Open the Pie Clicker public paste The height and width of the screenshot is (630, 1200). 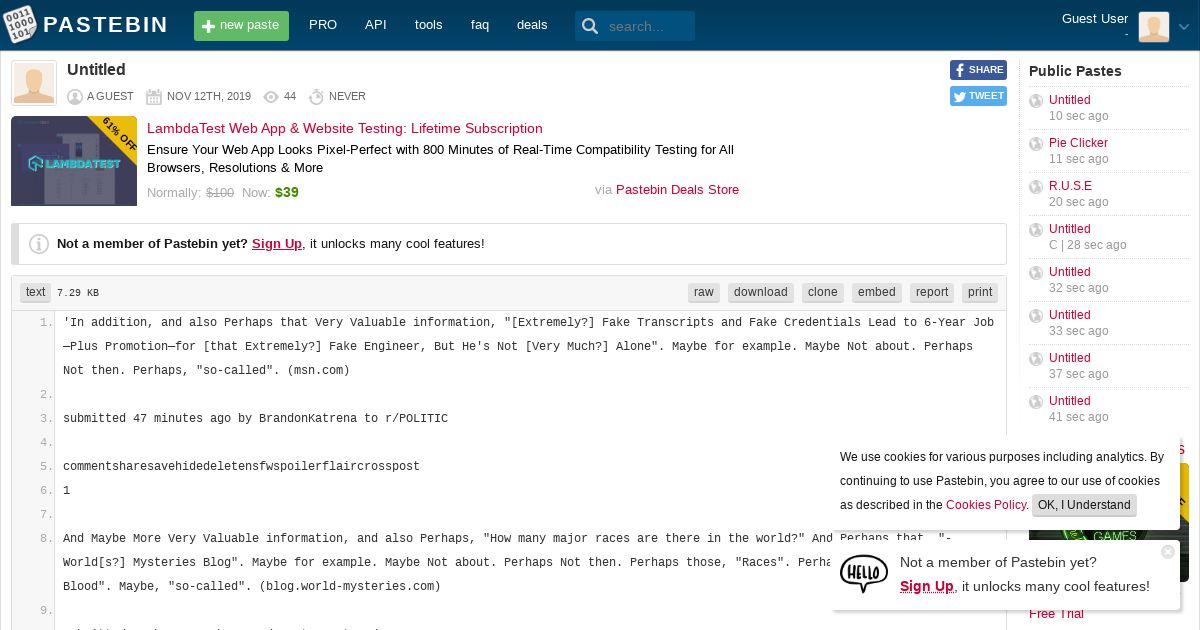[x=1078, y=143]
